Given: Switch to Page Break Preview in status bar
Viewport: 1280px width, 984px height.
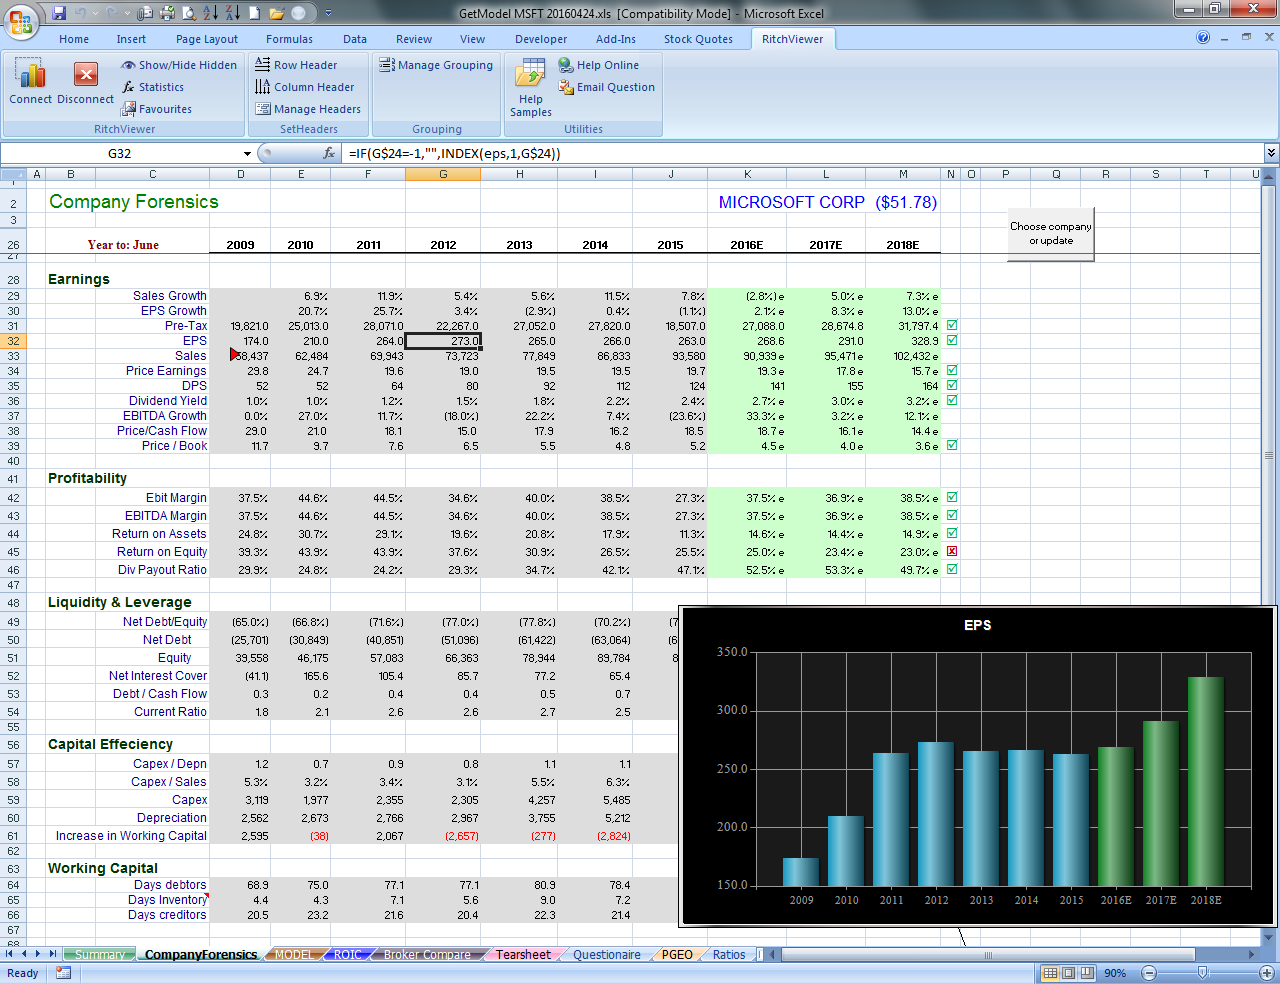Looking at the screenshot, I should [1086, 973].
